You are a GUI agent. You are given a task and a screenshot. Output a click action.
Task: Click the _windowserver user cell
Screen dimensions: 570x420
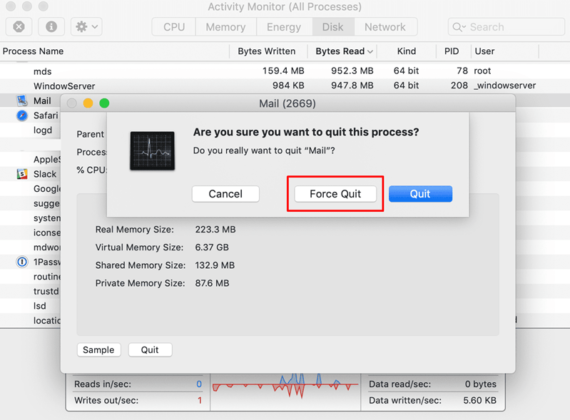pos(505,85)
